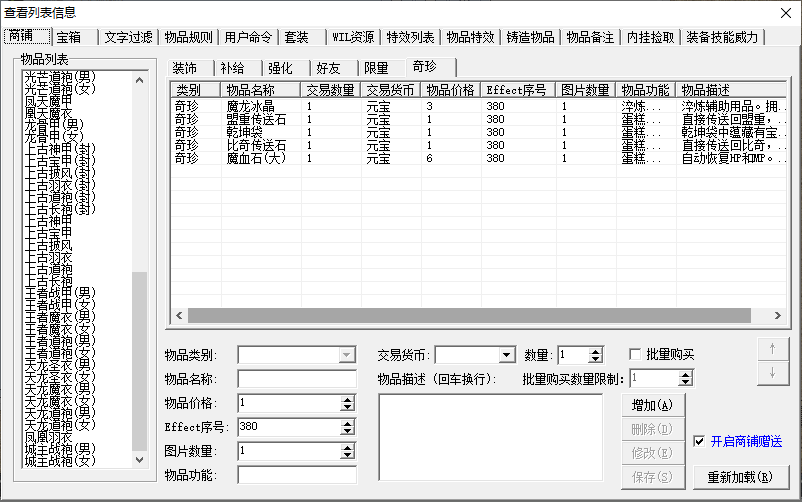This screenshot has width=802, height=502.
Task: Click the item list scroll-down arrow
Action: coord(140,461)
